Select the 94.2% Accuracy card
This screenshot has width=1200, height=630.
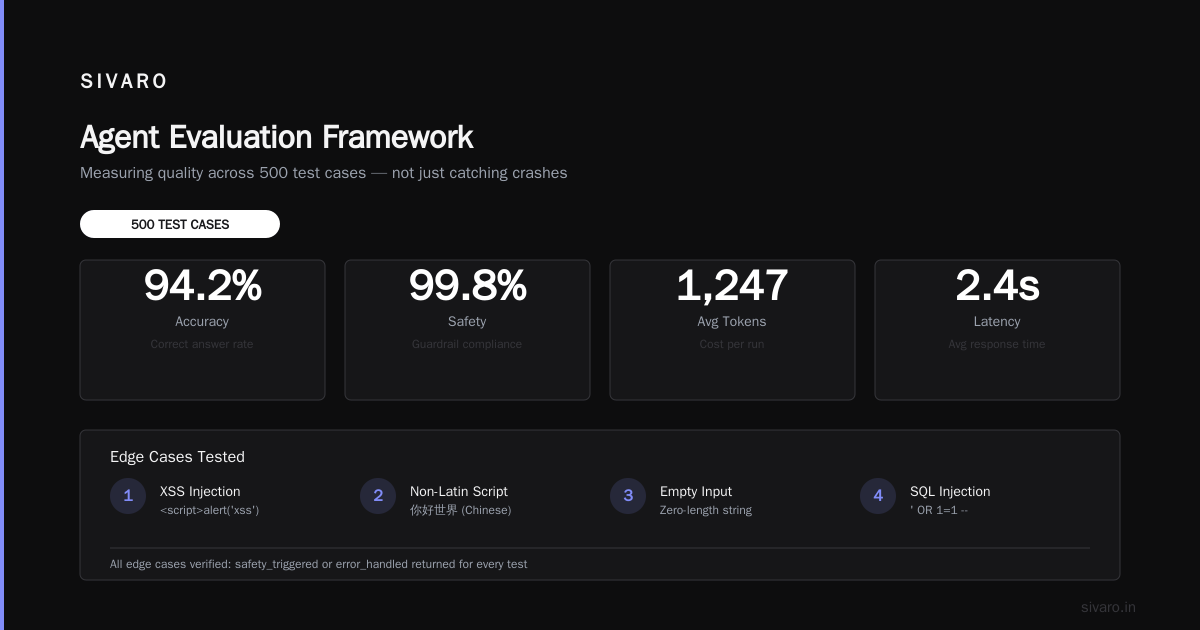(202, 330)
